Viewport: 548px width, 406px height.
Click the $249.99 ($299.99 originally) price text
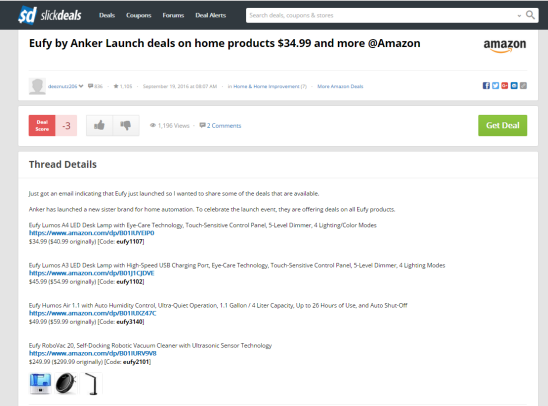(66, 362)
